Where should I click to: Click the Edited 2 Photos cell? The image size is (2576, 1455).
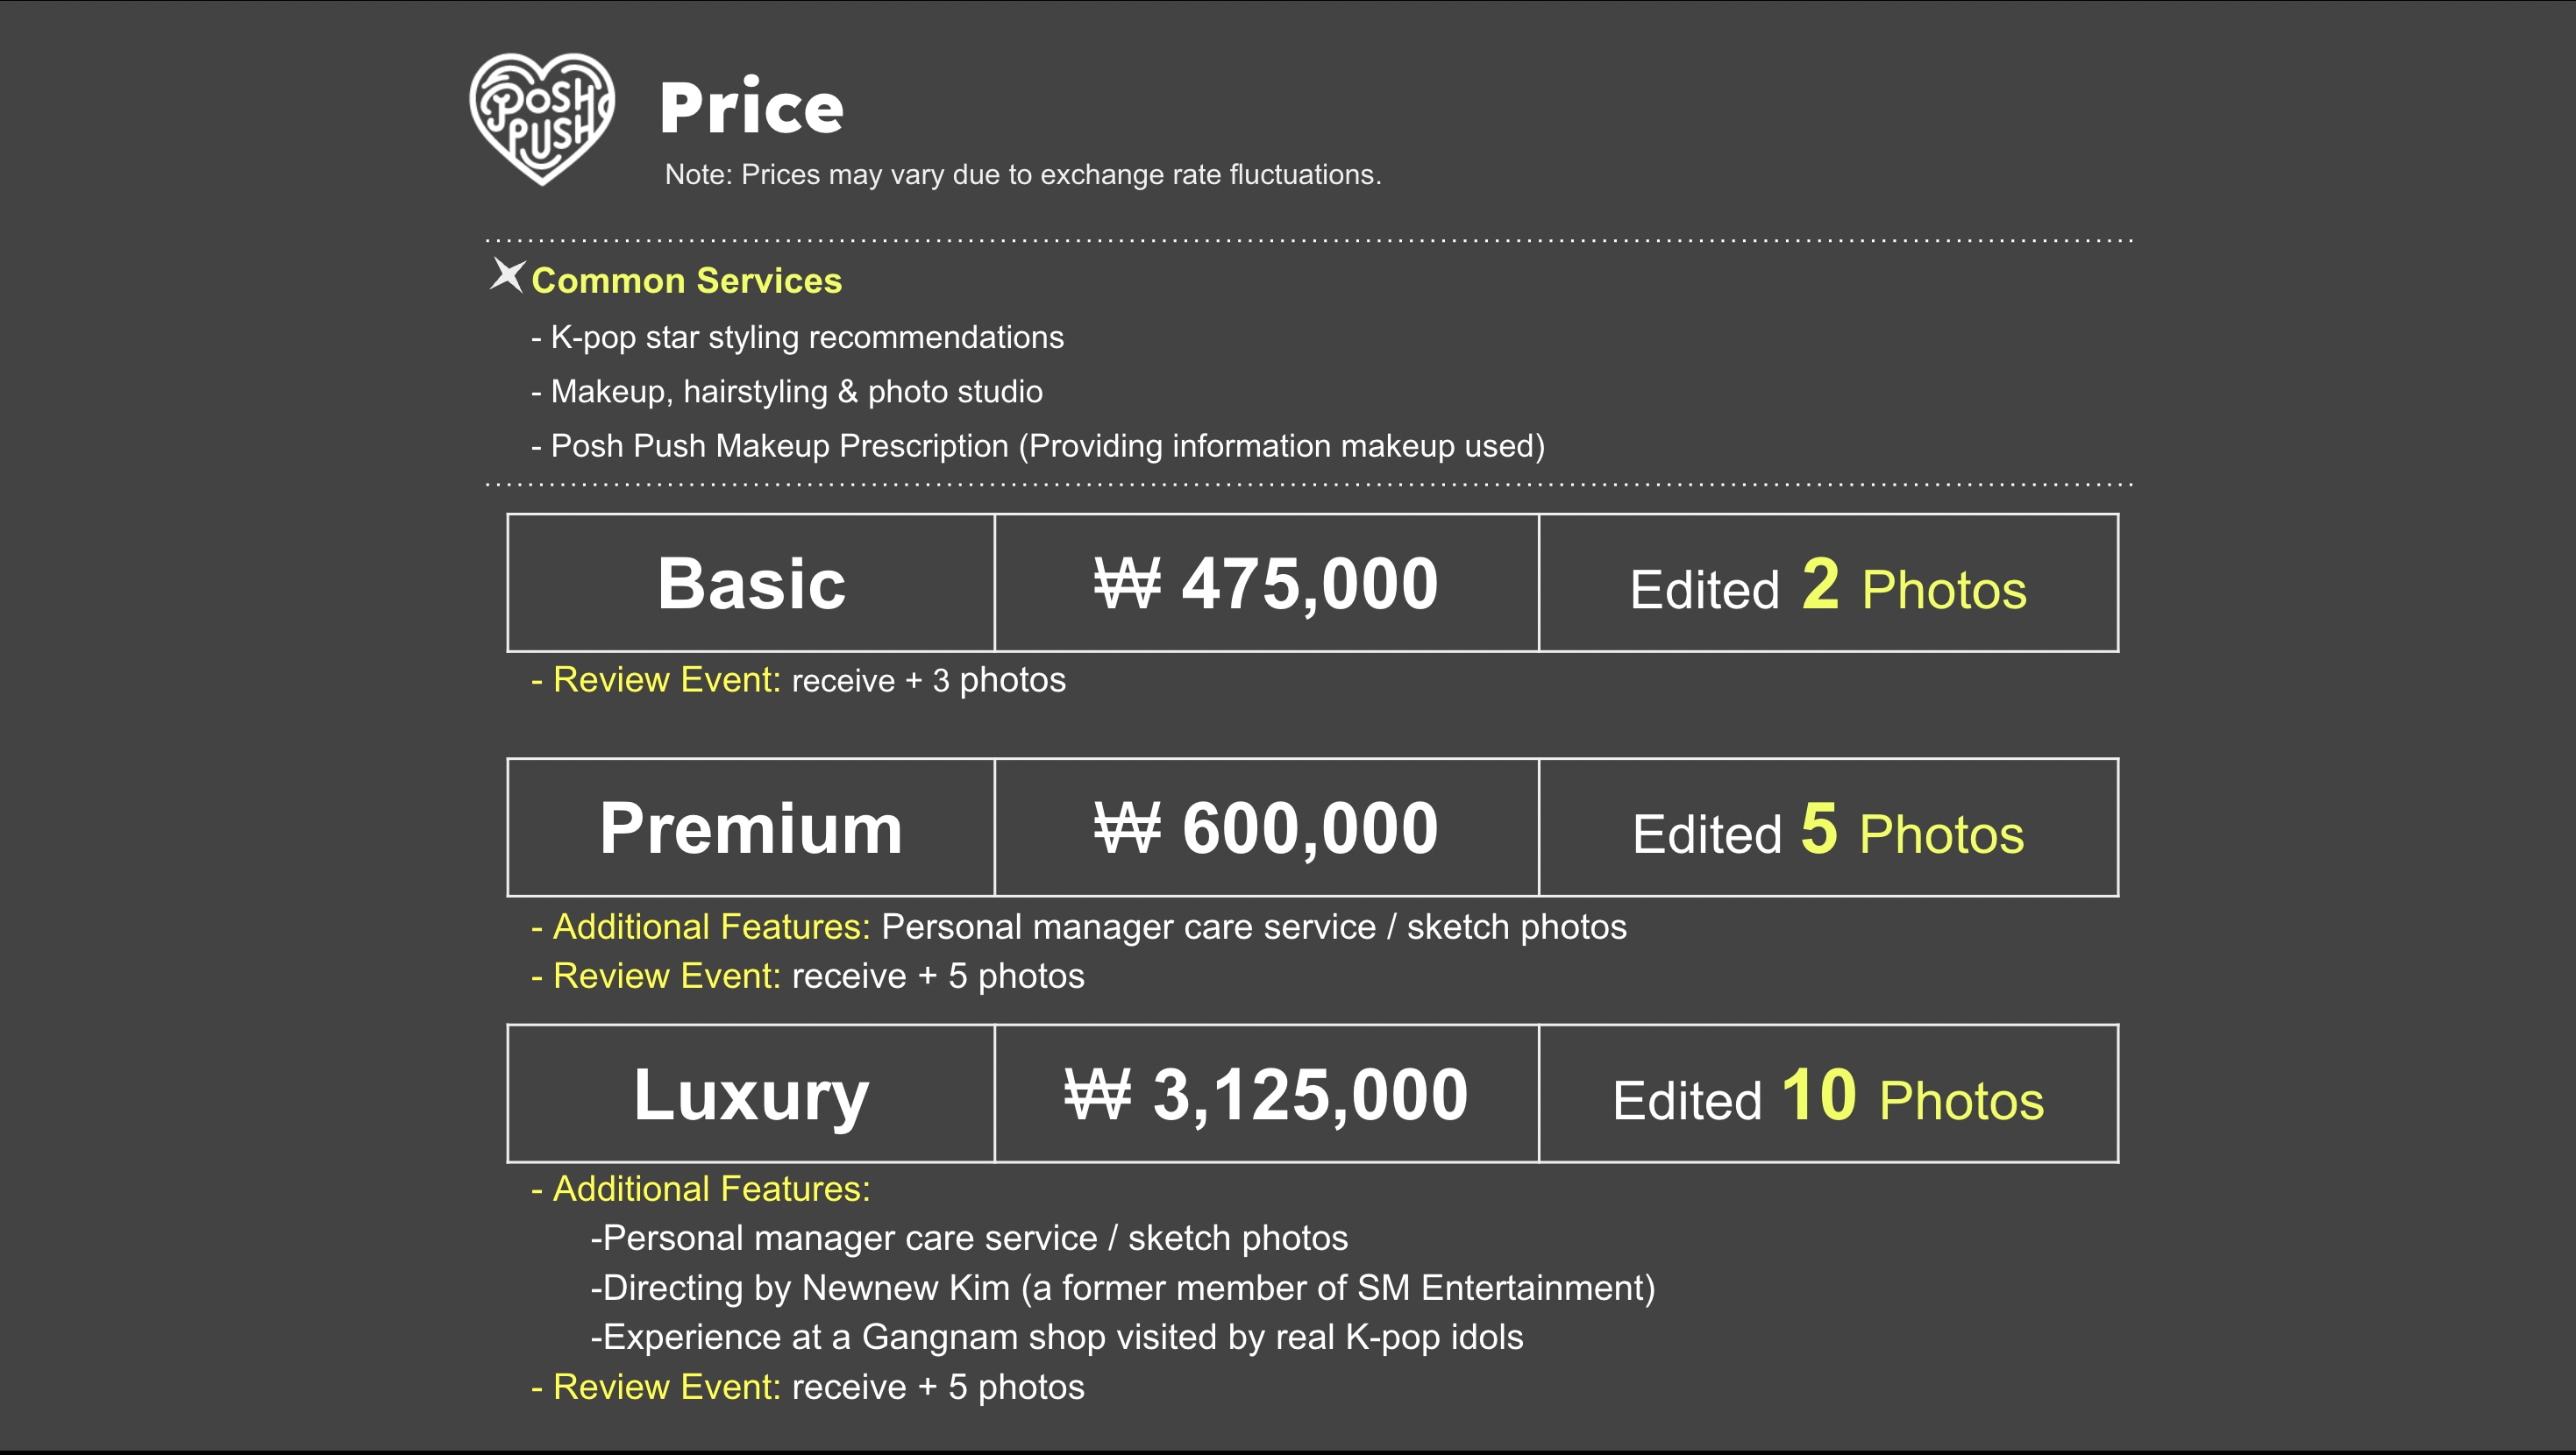[x=1828, y=585]
